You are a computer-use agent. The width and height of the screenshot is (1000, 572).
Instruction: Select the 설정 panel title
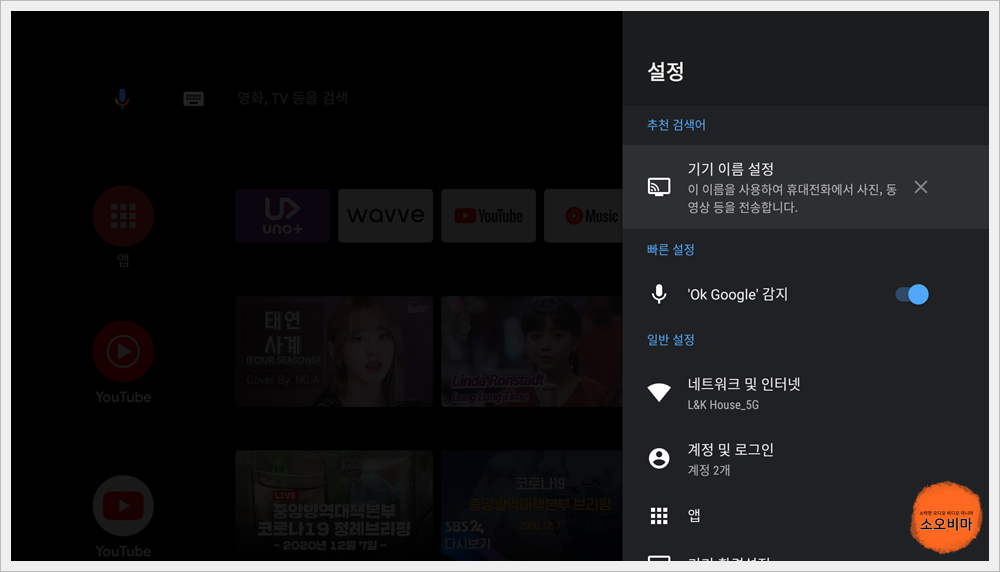point(666,71)
